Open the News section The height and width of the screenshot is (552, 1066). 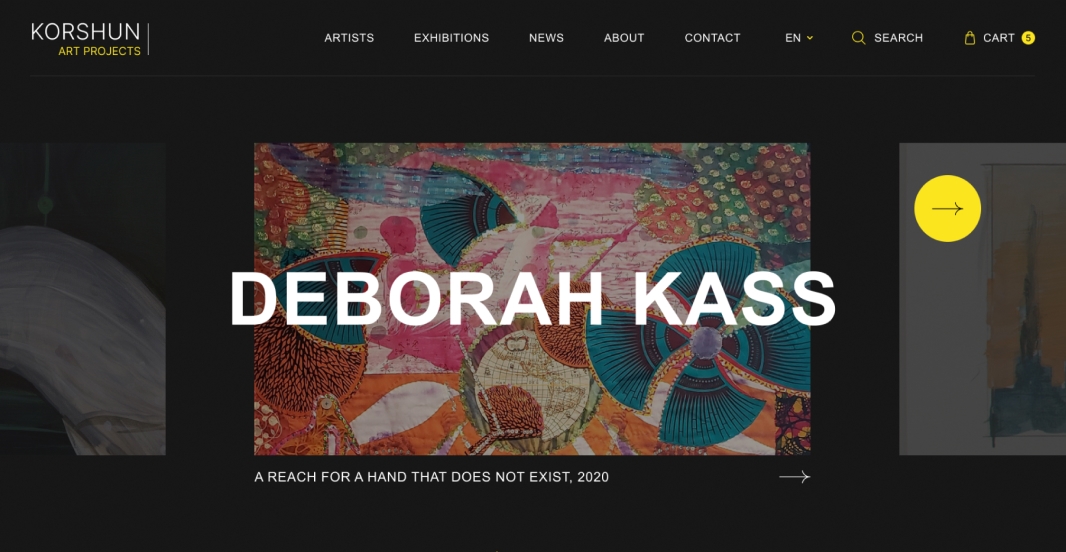pos(546,38)
